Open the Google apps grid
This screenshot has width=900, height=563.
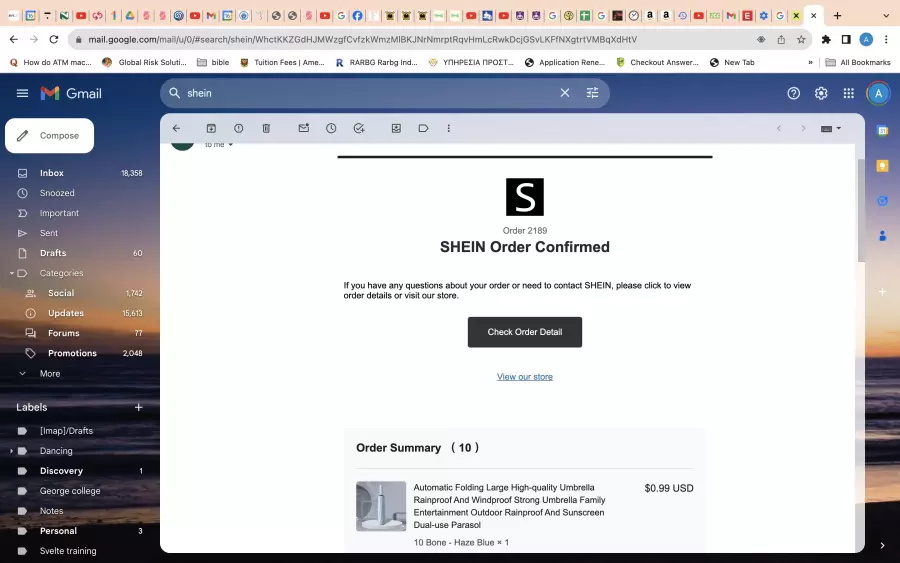(848, 93)
